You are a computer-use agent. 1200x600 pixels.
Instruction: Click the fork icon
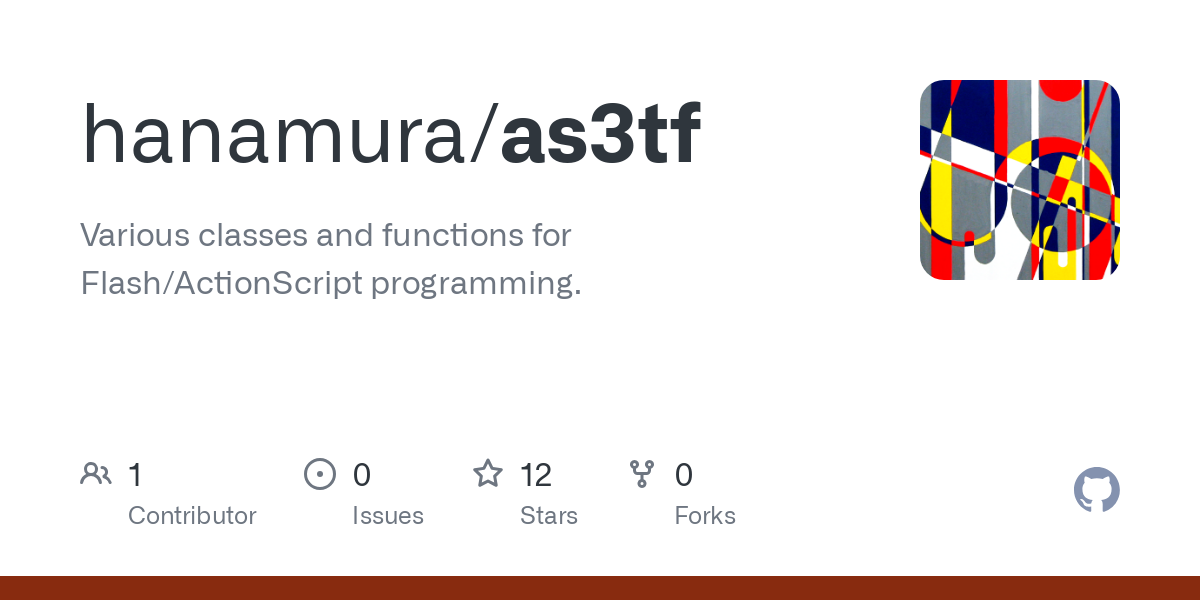pos(642,474)
